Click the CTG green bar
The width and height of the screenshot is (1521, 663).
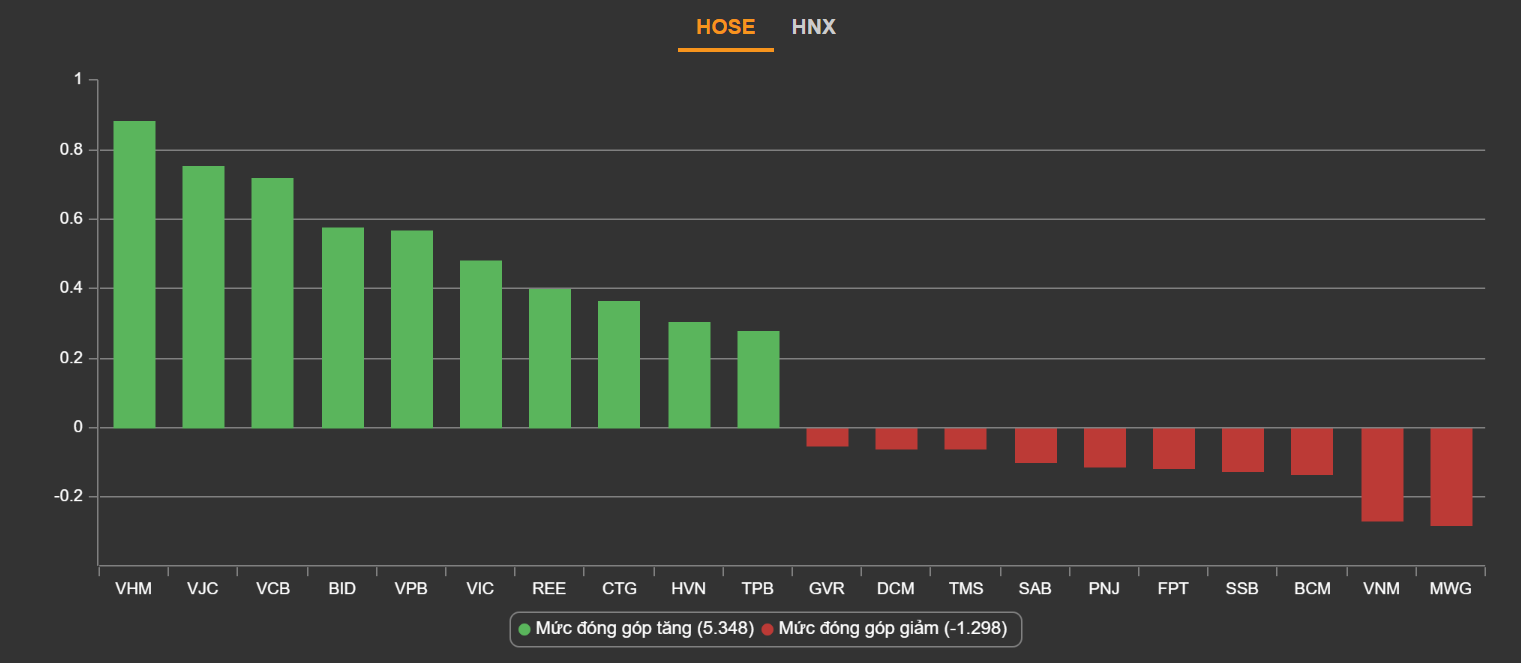tap(619, 364)
